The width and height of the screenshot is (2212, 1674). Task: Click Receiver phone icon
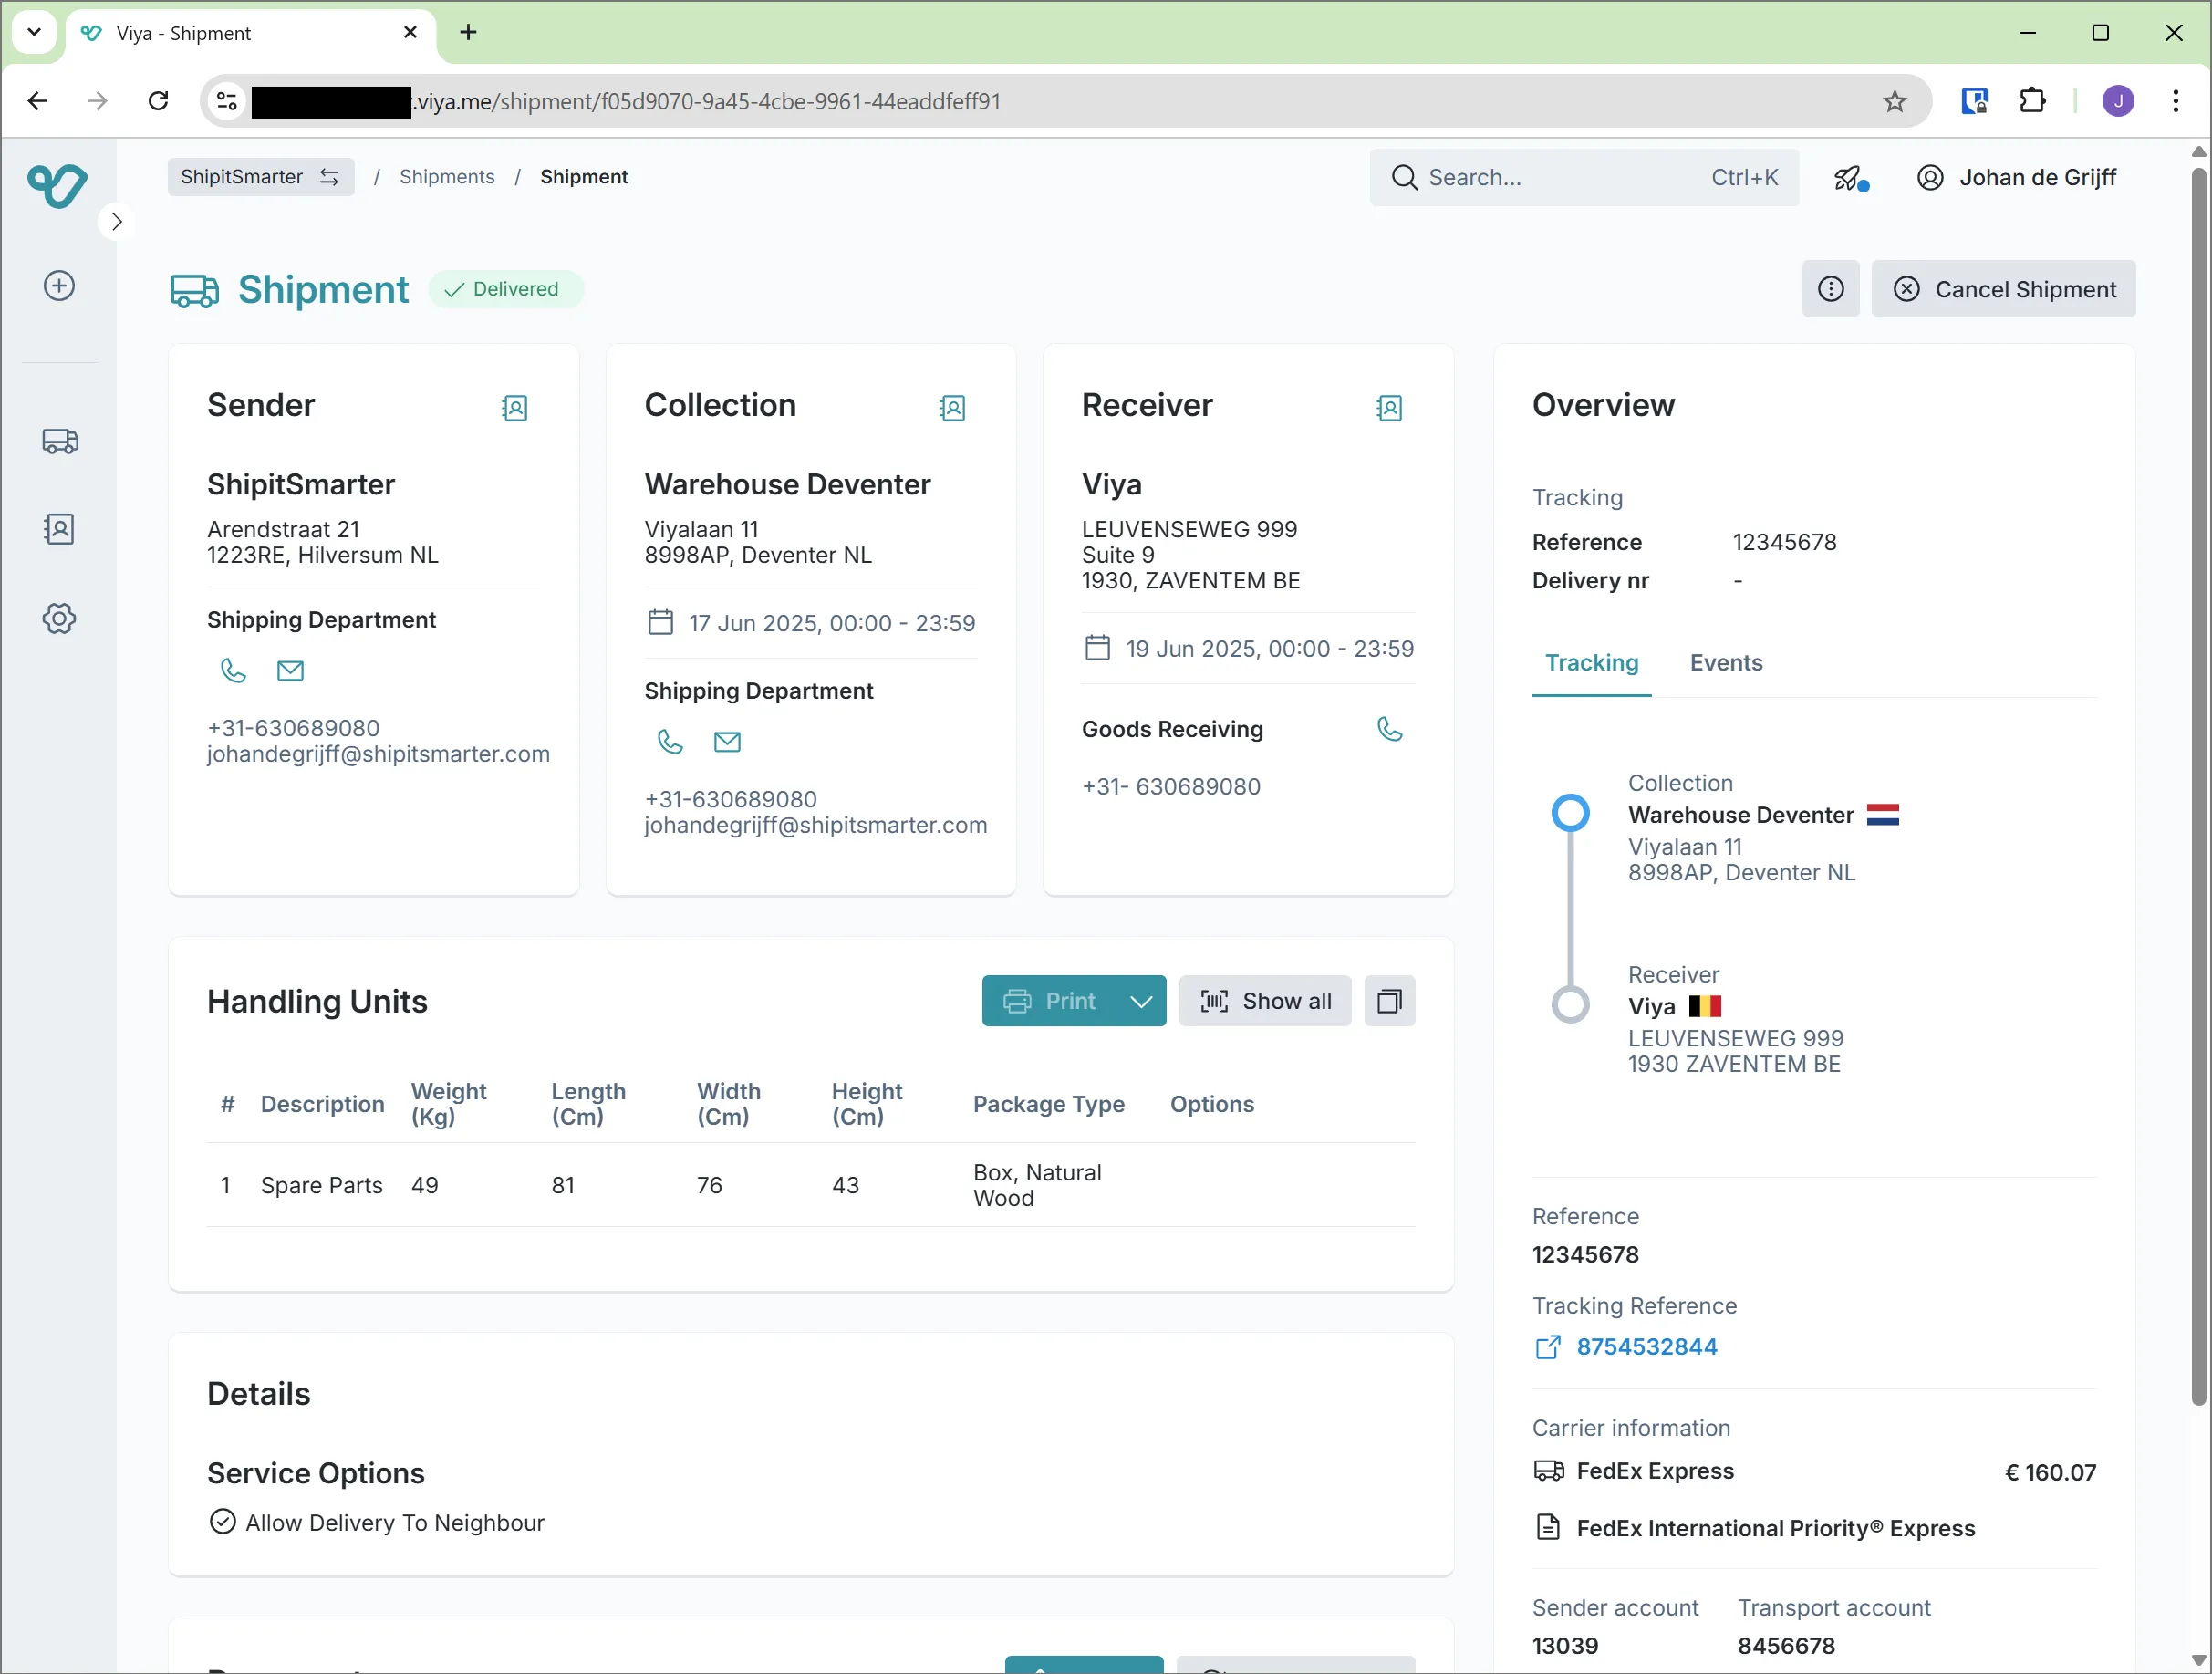point(1389,729)
